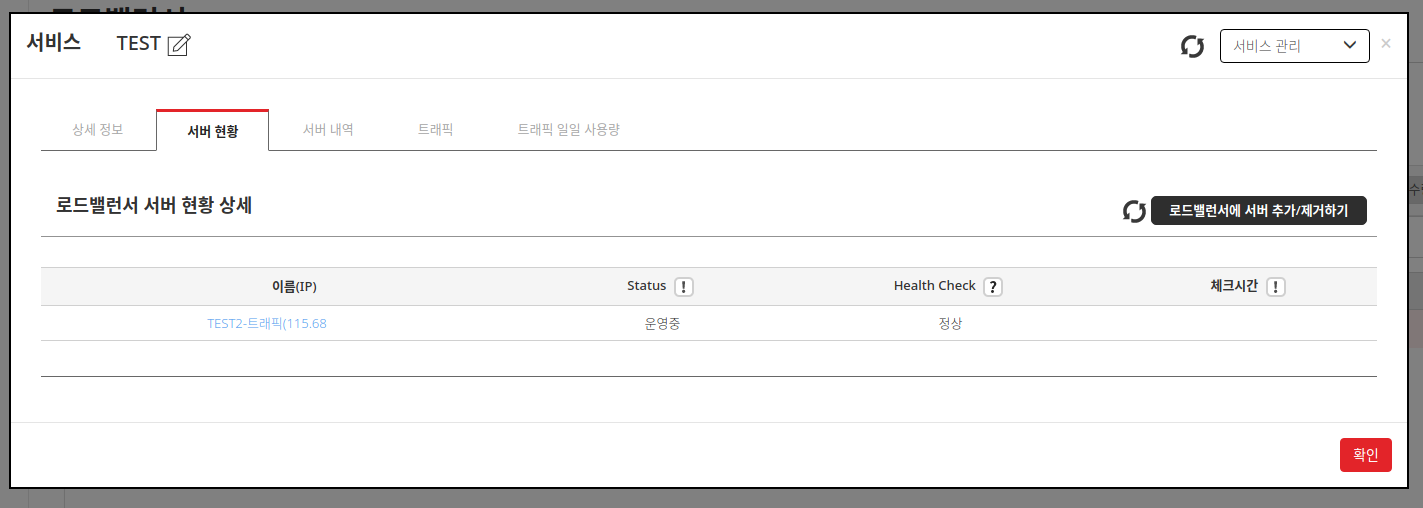Show the 체크시간 column exclamation info icon
The height and width of the screenshot is (508, 1423).
[x=1275, y=287]
